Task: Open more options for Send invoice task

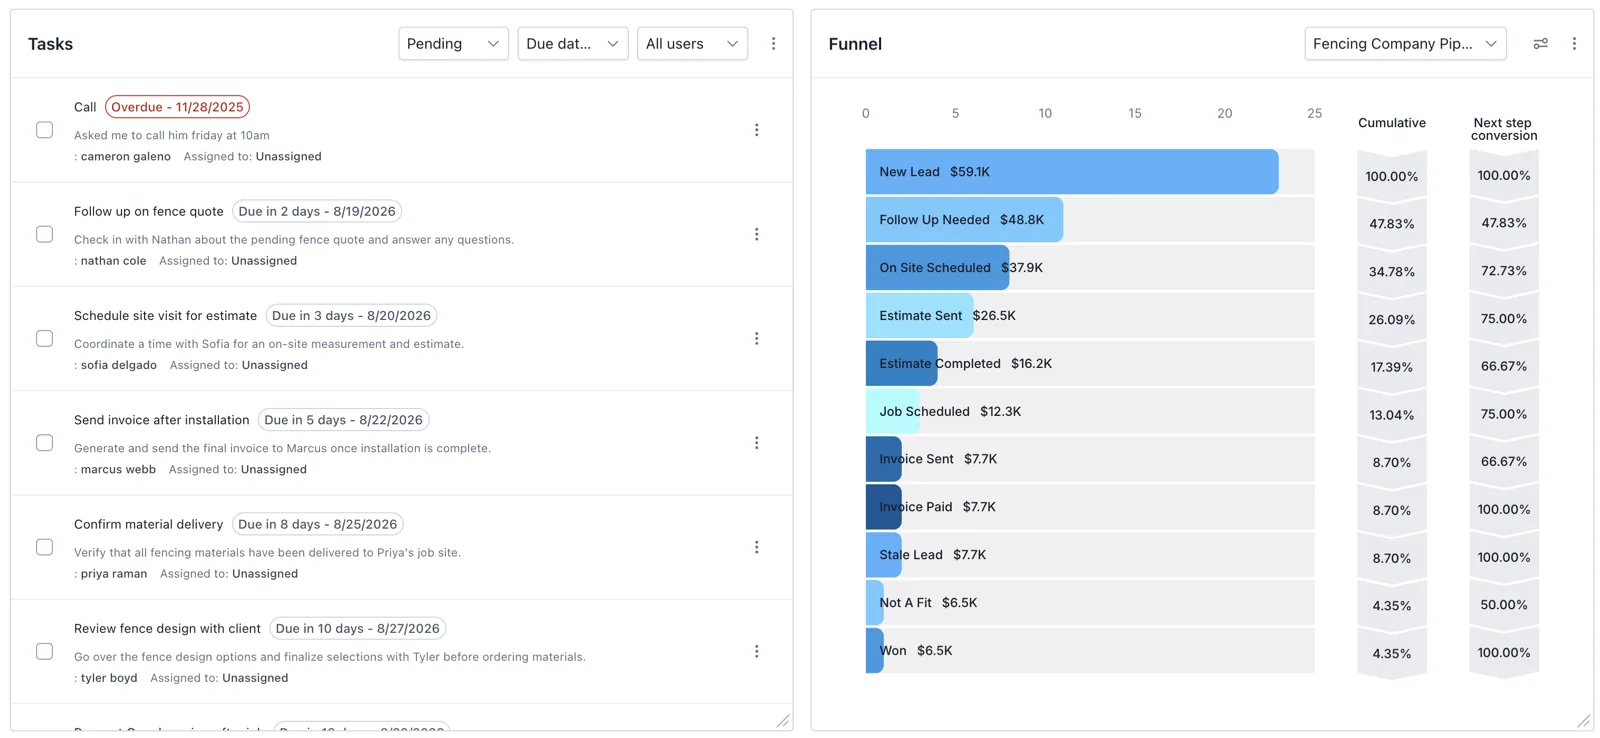Action: (x=757, y=443)
